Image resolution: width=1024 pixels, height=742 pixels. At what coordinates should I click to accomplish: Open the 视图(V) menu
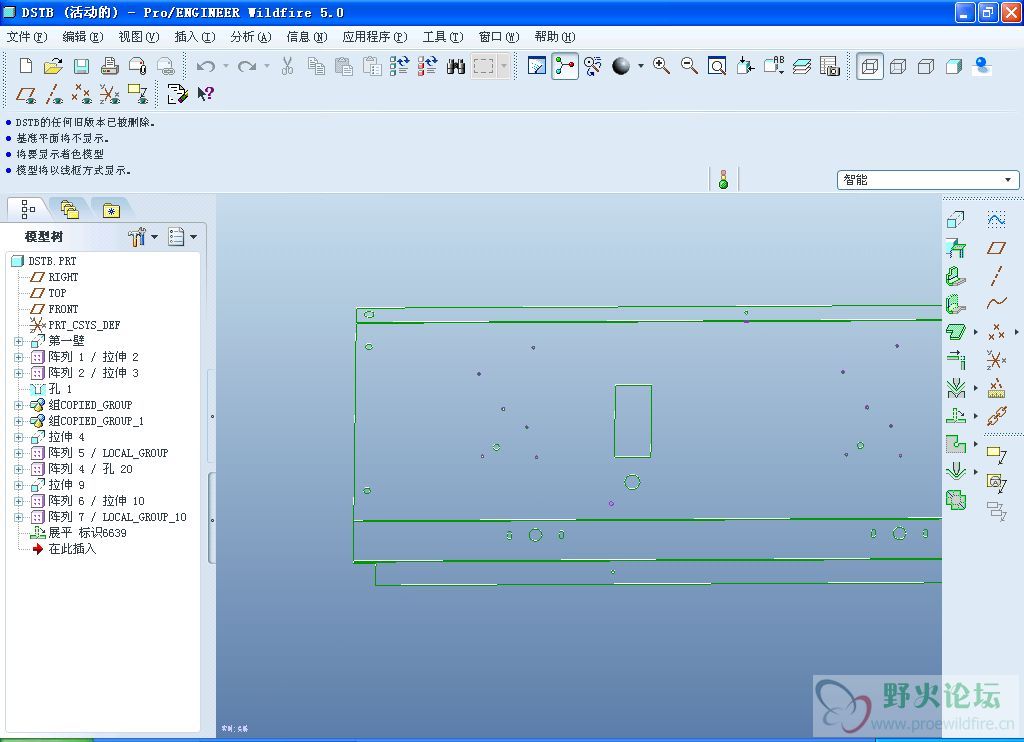click(139, 37)
